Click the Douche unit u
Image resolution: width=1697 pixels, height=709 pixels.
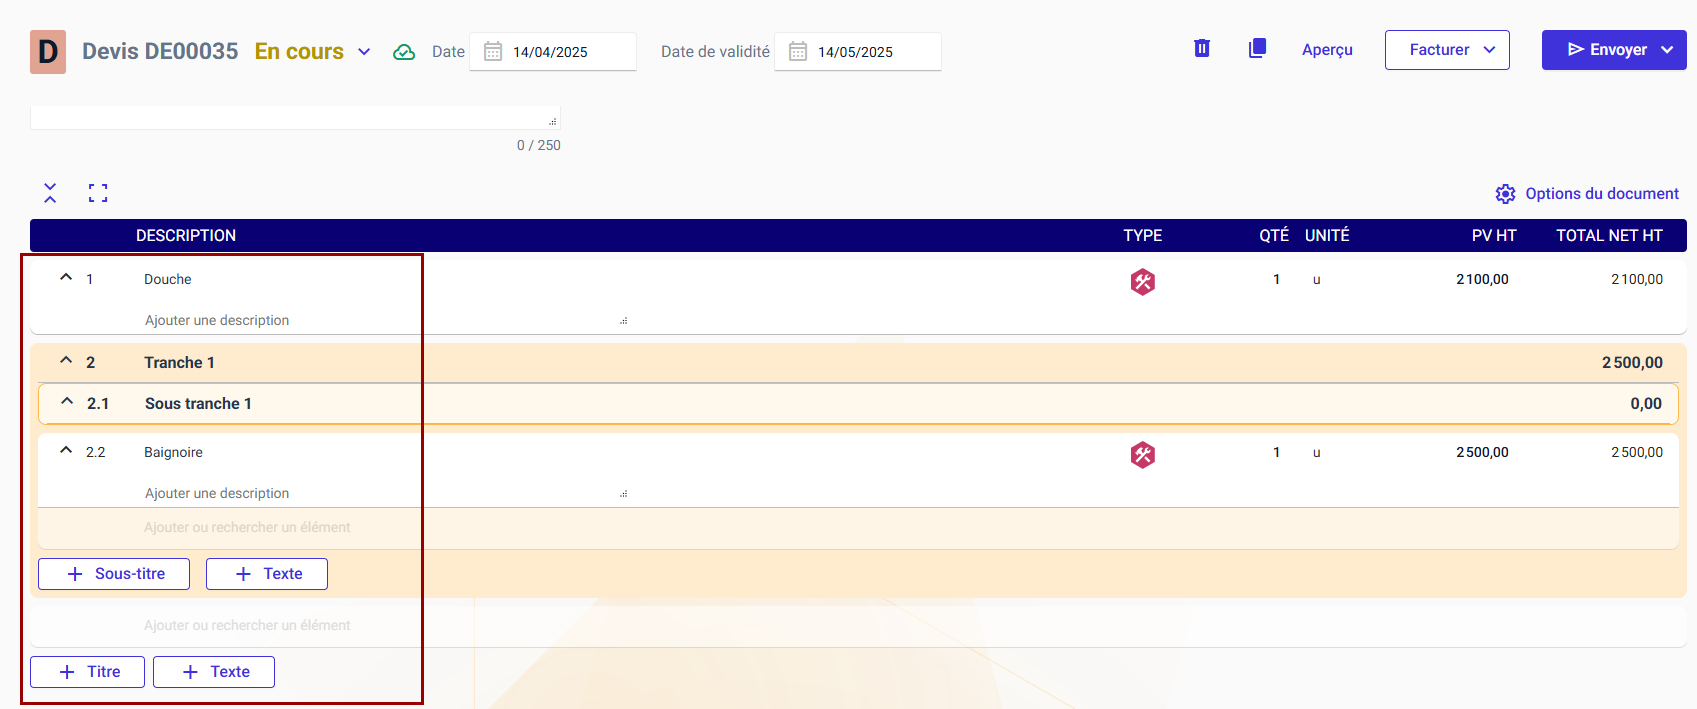[1317, 279]
